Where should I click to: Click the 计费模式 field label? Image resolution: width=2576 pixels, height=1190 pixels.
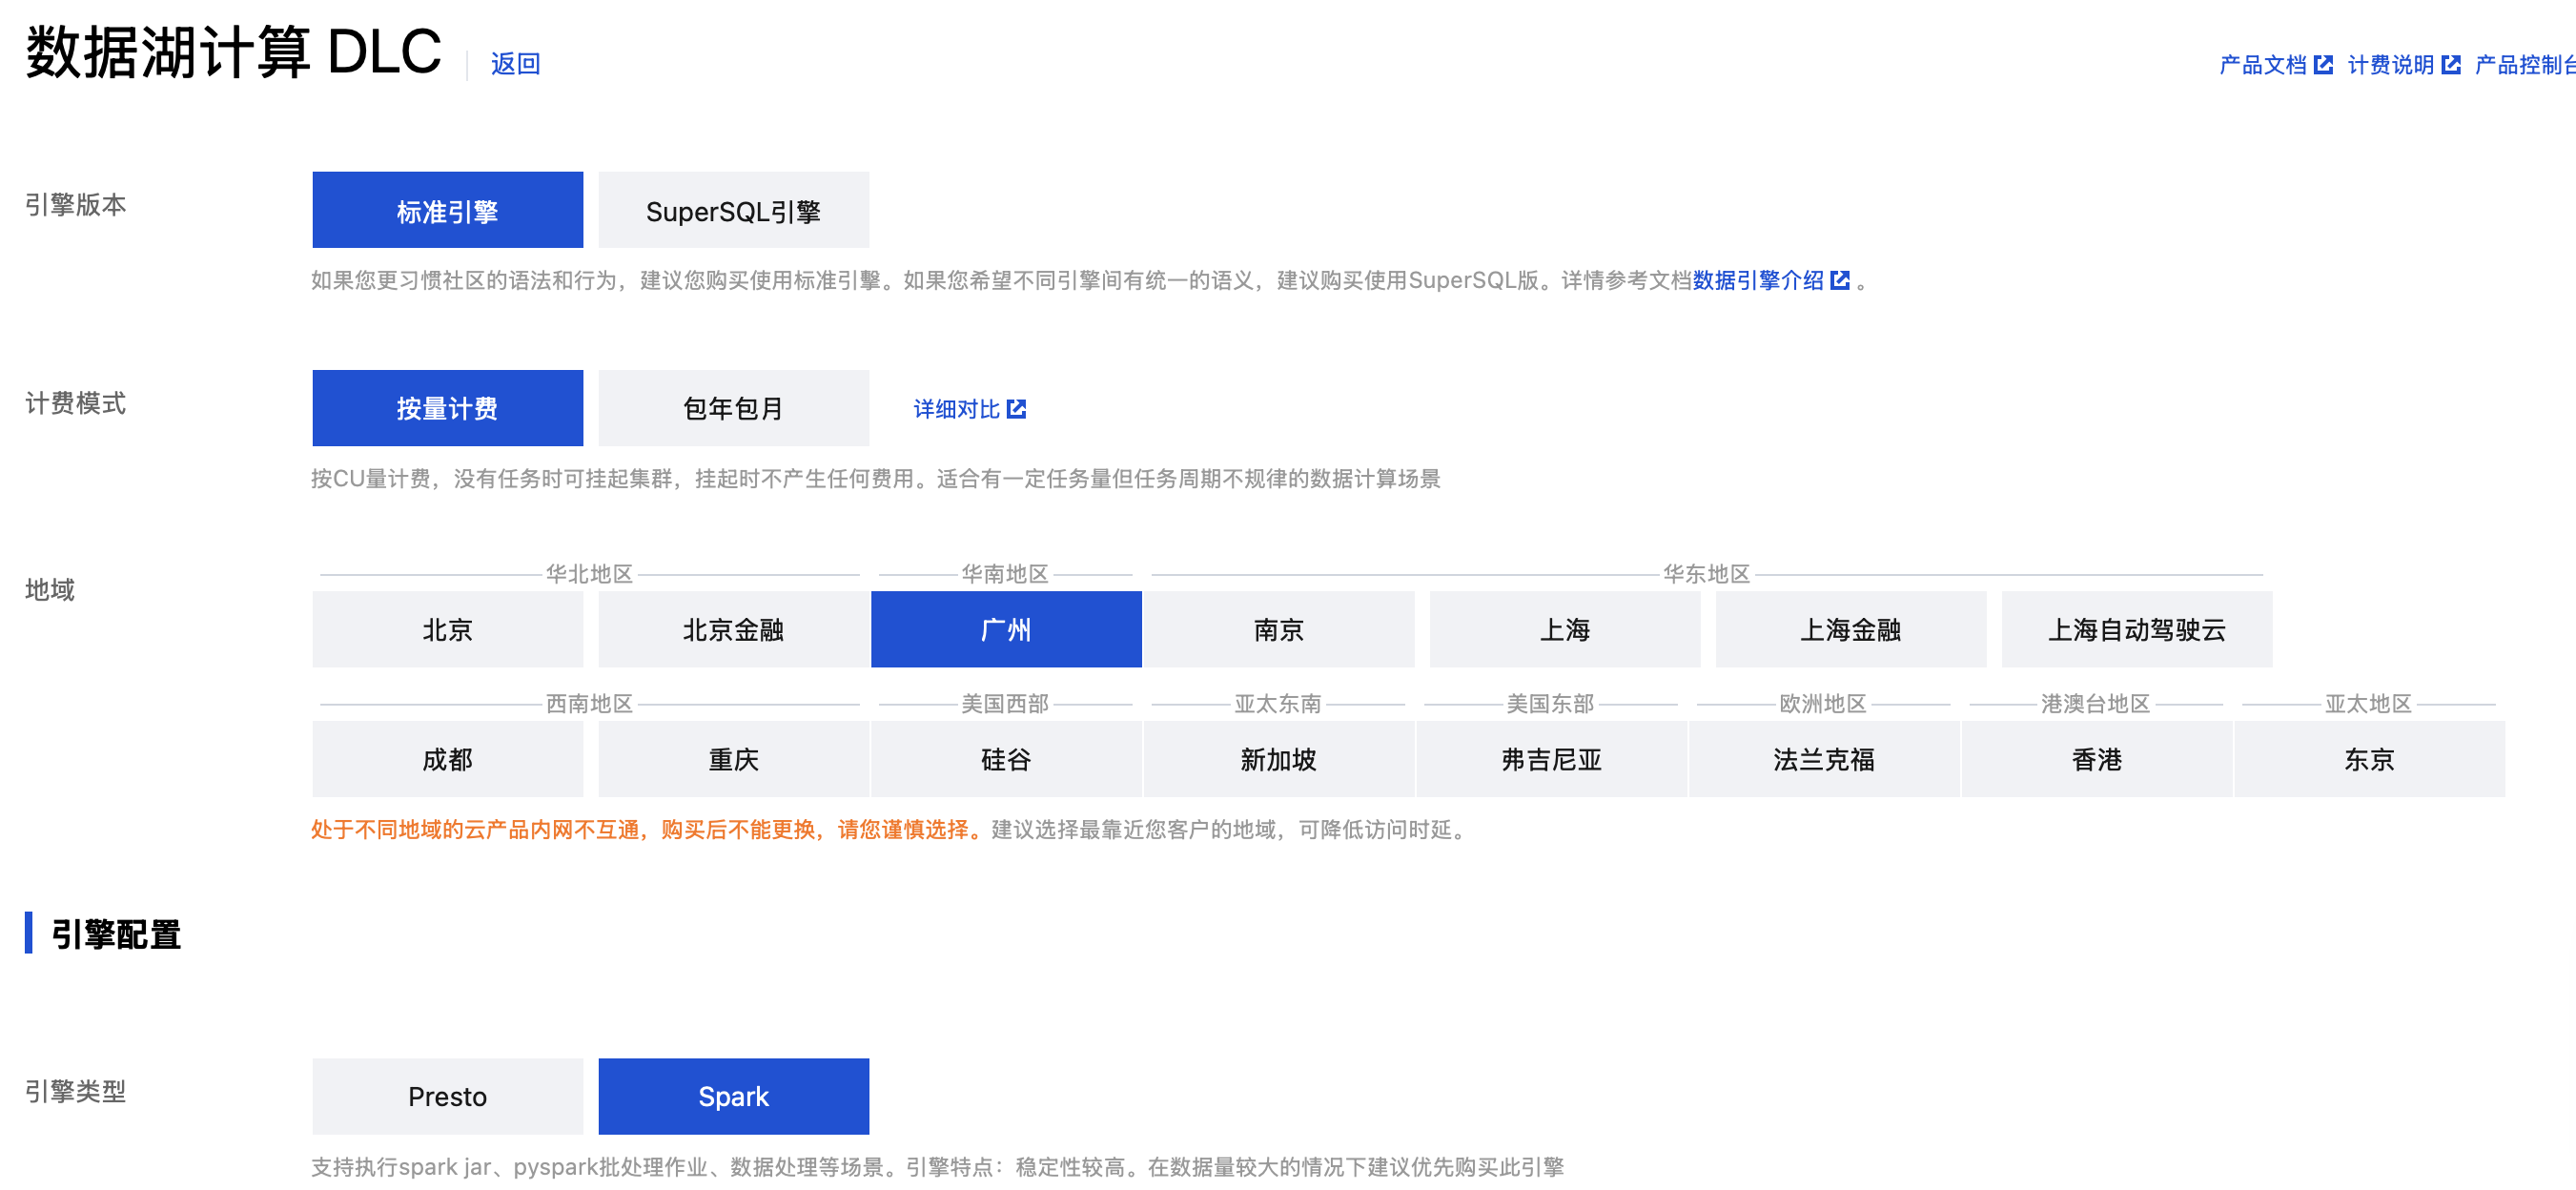[x=75, y=403]
